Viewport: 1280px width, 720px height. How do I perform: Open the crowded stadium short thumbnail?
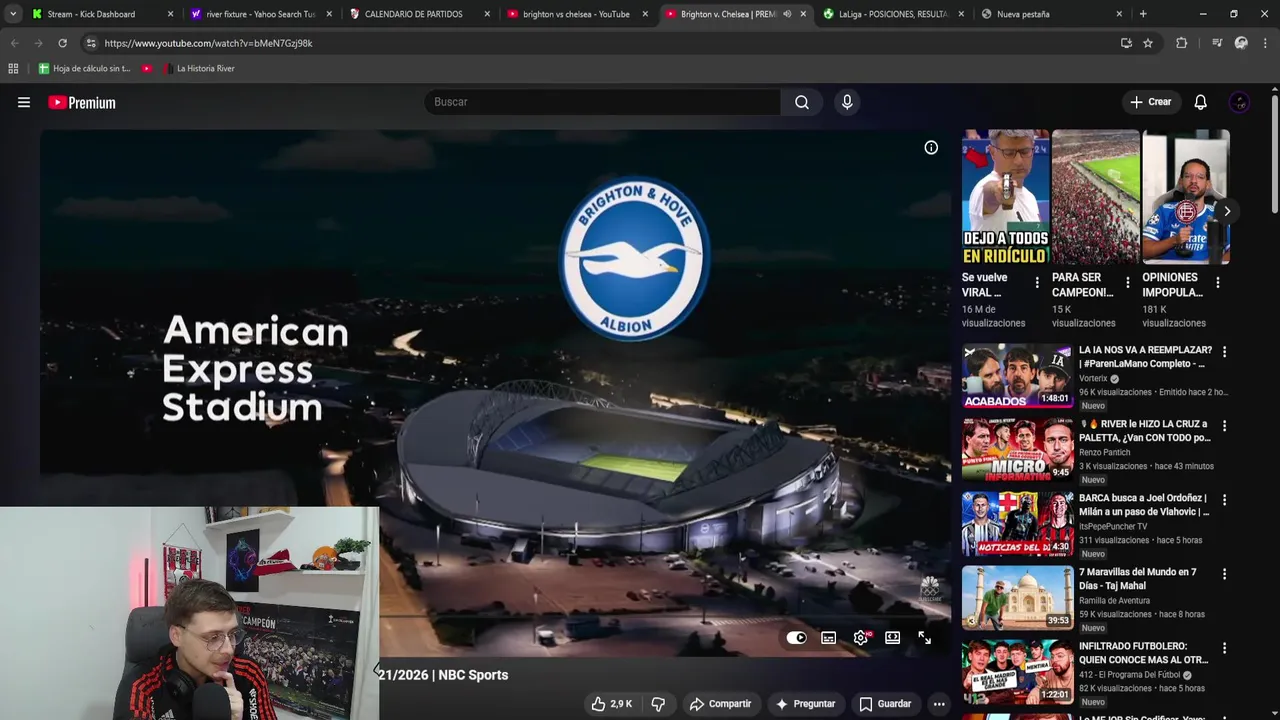click(1095, 196)
